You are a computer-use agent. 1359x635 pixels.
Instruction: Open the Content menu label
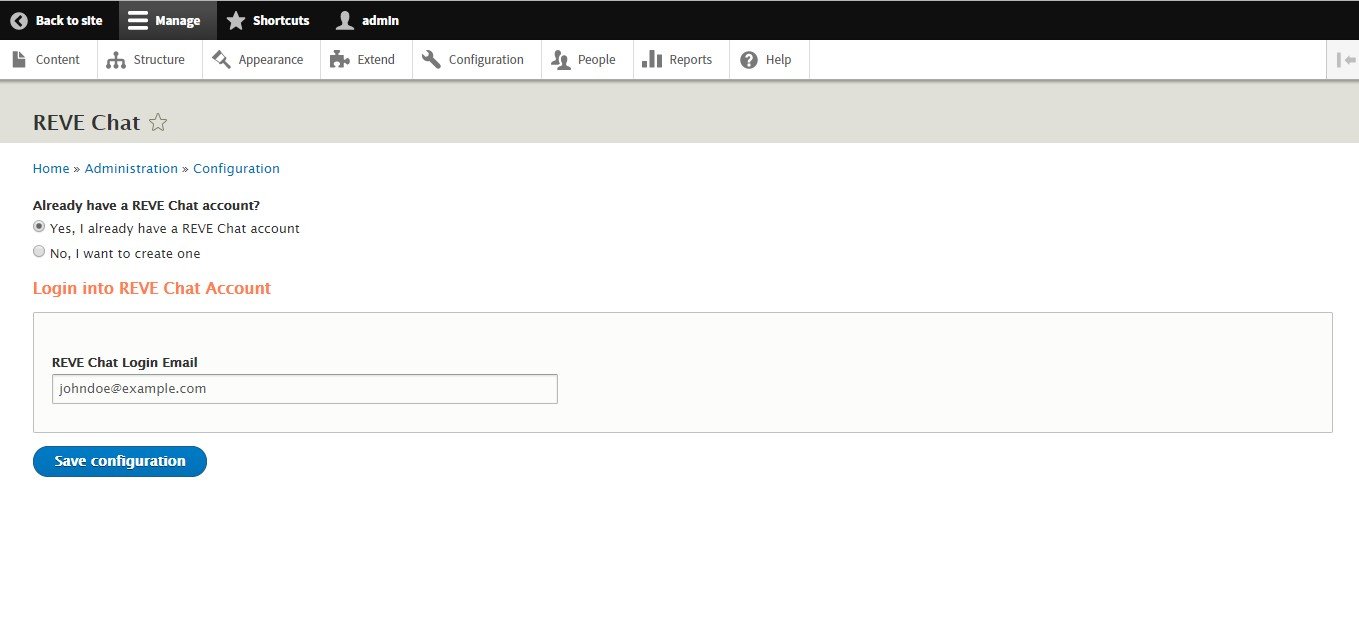pyautogui.click(x=58, y=60)
